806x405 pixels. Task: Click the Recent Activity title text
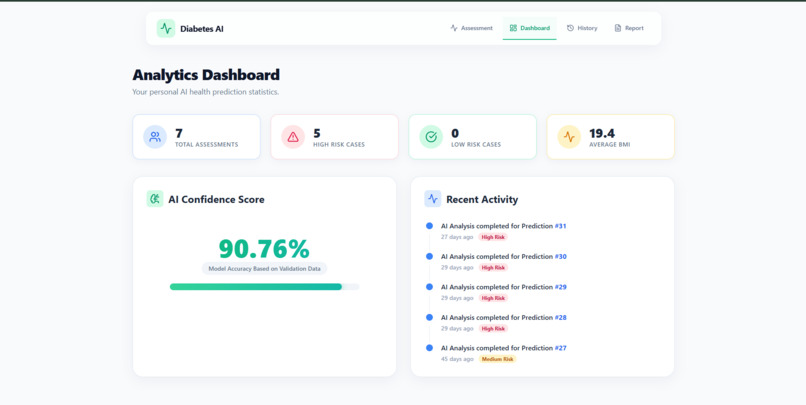click(x=482, y=199)
